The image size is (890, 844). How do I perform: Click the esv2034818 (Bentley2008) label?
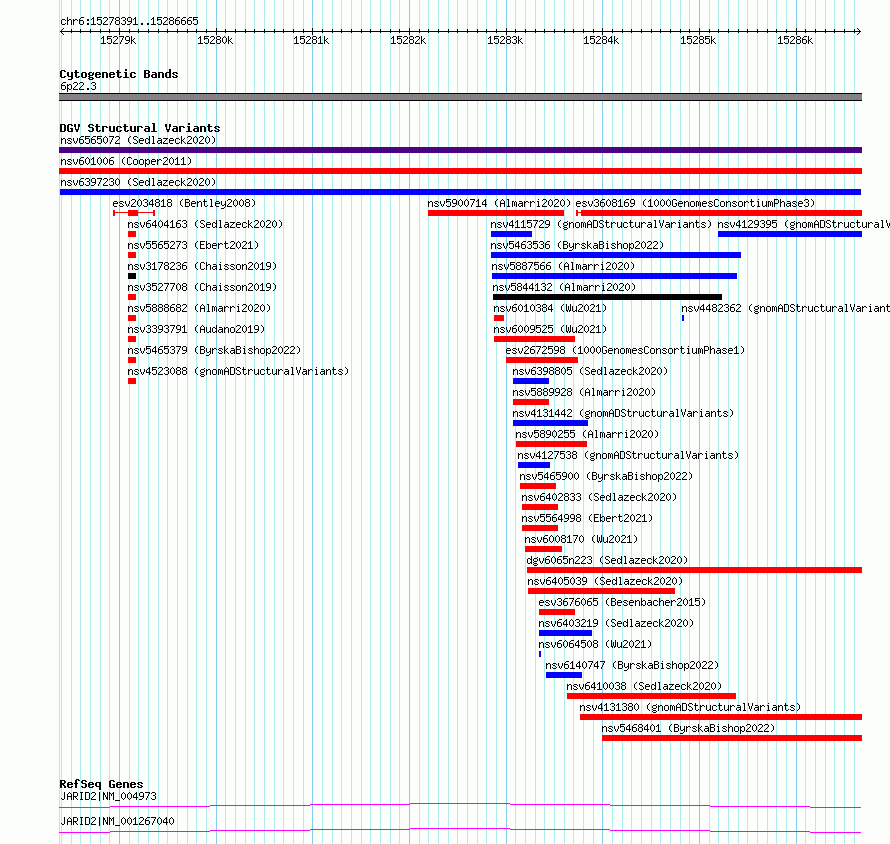[184, 203]
